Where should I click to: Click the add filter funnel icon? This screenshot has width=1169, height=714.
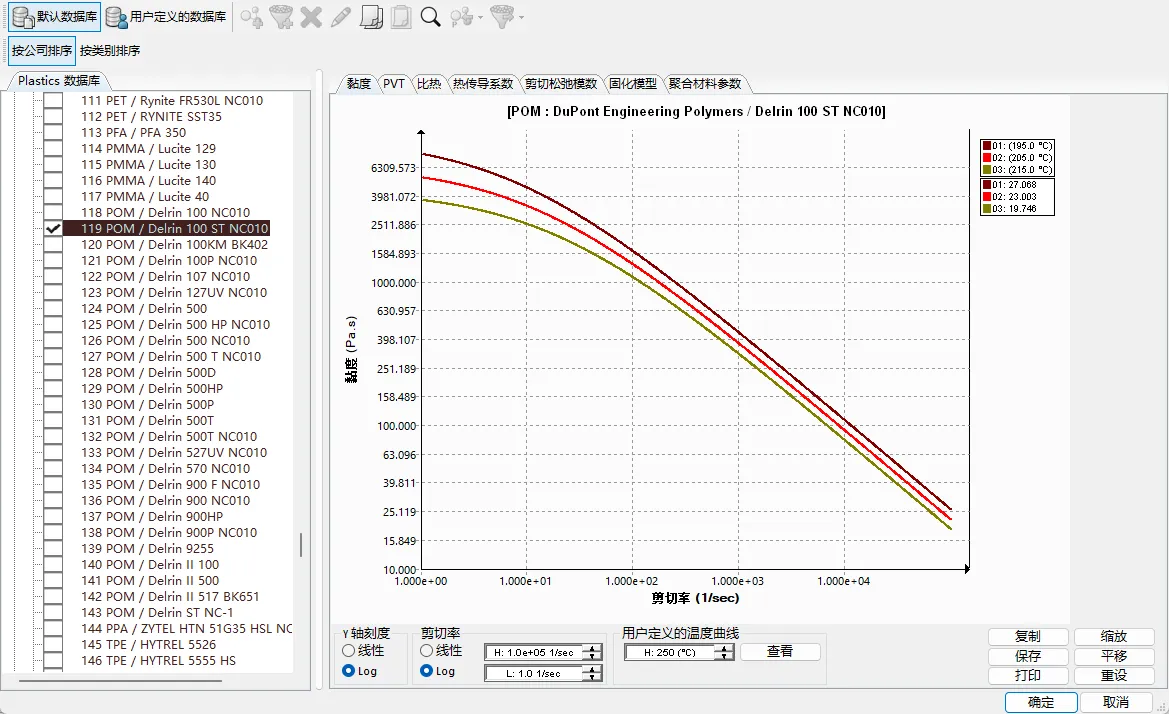coord(281,16)
